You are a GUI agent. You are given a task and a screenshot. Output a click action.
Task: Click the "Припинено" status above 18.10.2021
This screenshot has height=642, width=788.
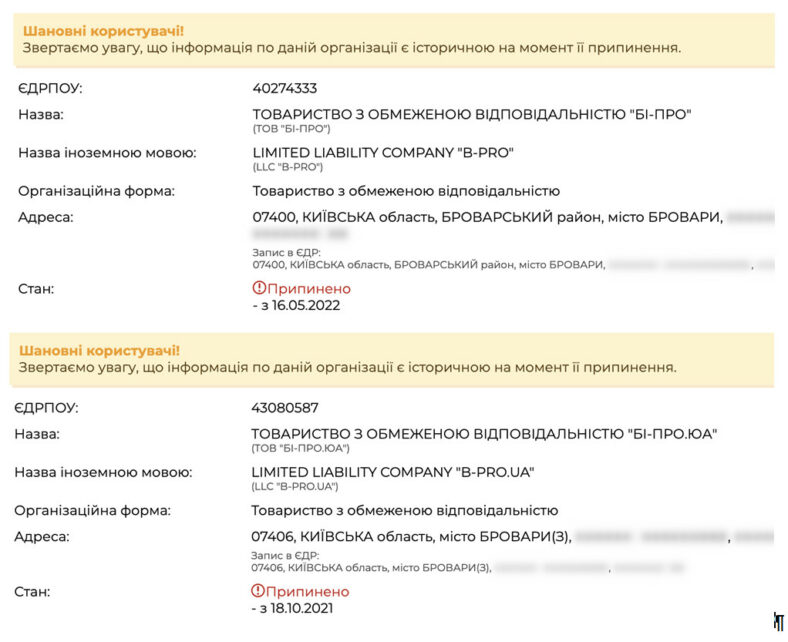click(x=308, y=591)
